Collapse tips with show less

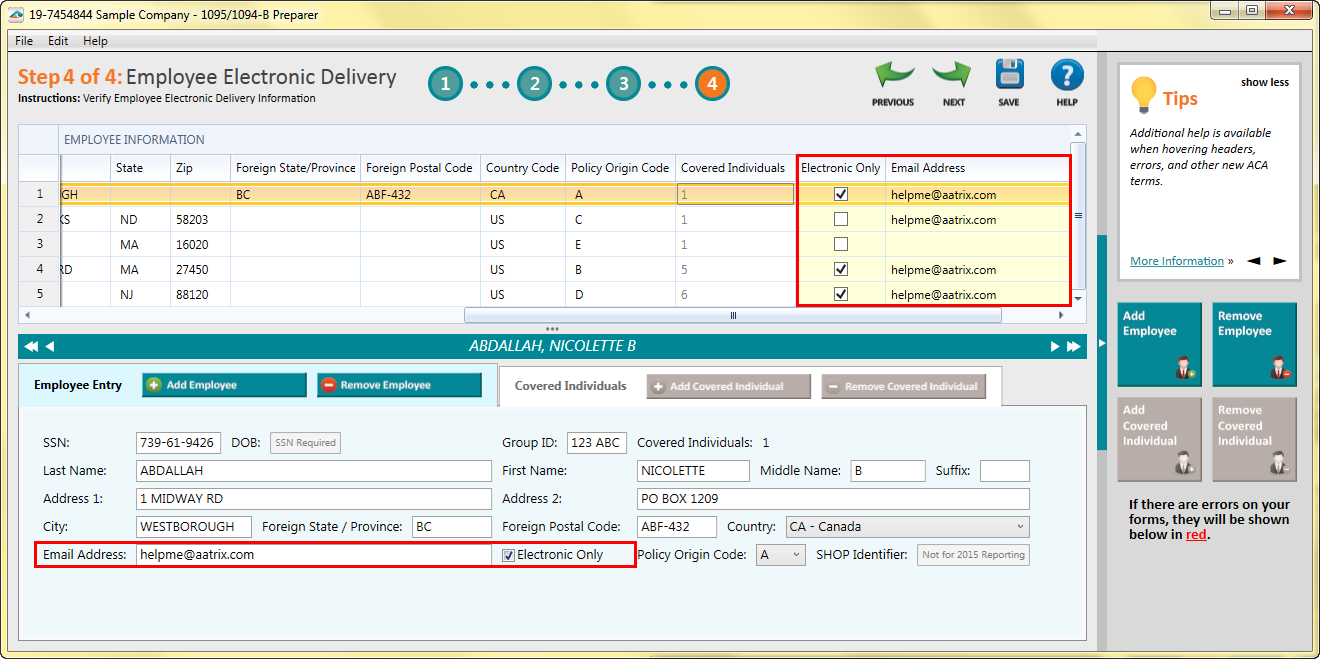pos(1264,83)
